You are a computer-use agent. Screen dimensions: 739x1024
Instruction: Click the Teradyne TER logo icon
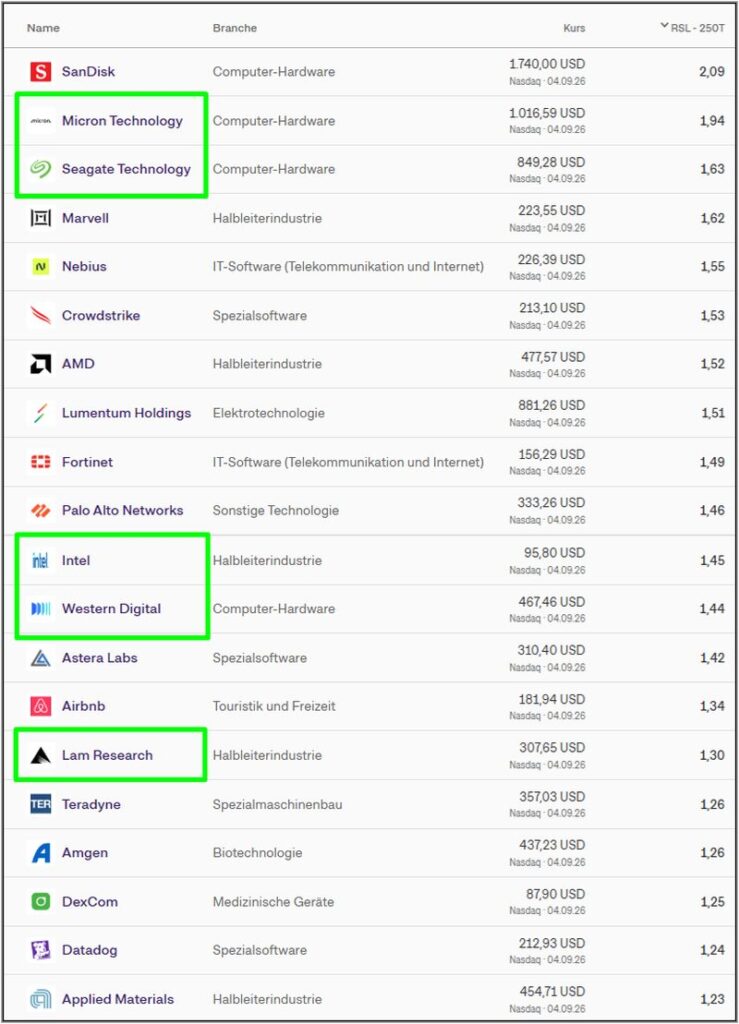point(40,804)
